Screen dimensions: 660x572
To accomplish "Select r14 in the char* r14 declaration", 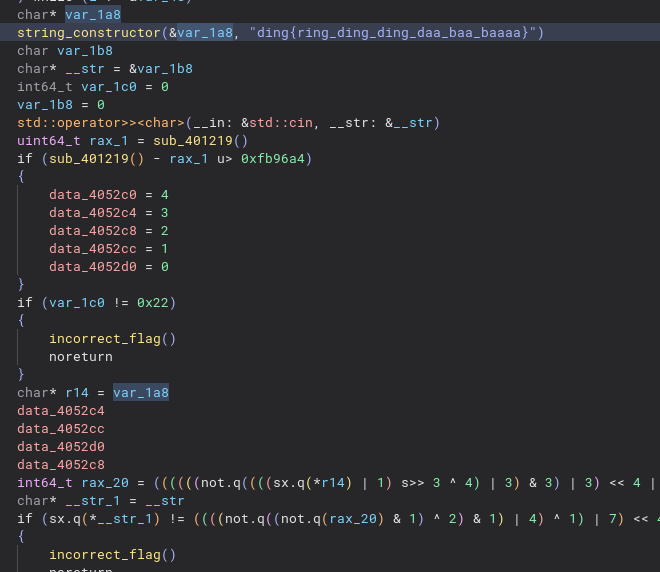I will pos(76,393).
